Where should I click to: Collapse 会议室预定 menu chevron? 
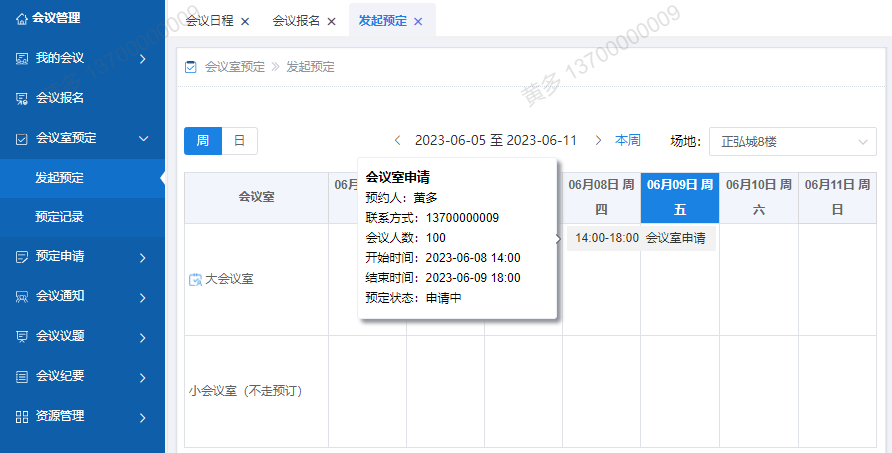point(143,138)
